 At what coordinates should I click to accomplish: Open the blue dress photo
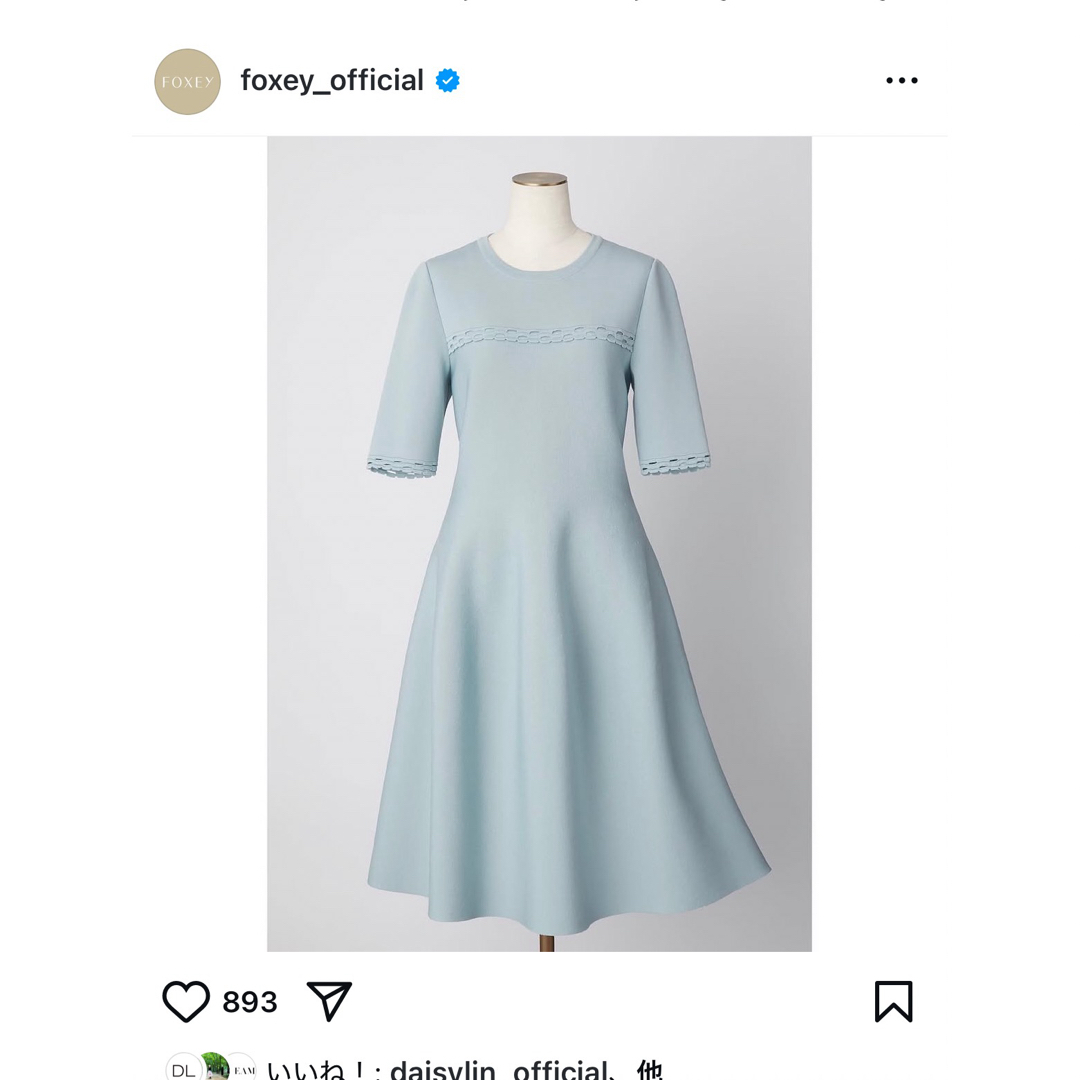(539, 543)
